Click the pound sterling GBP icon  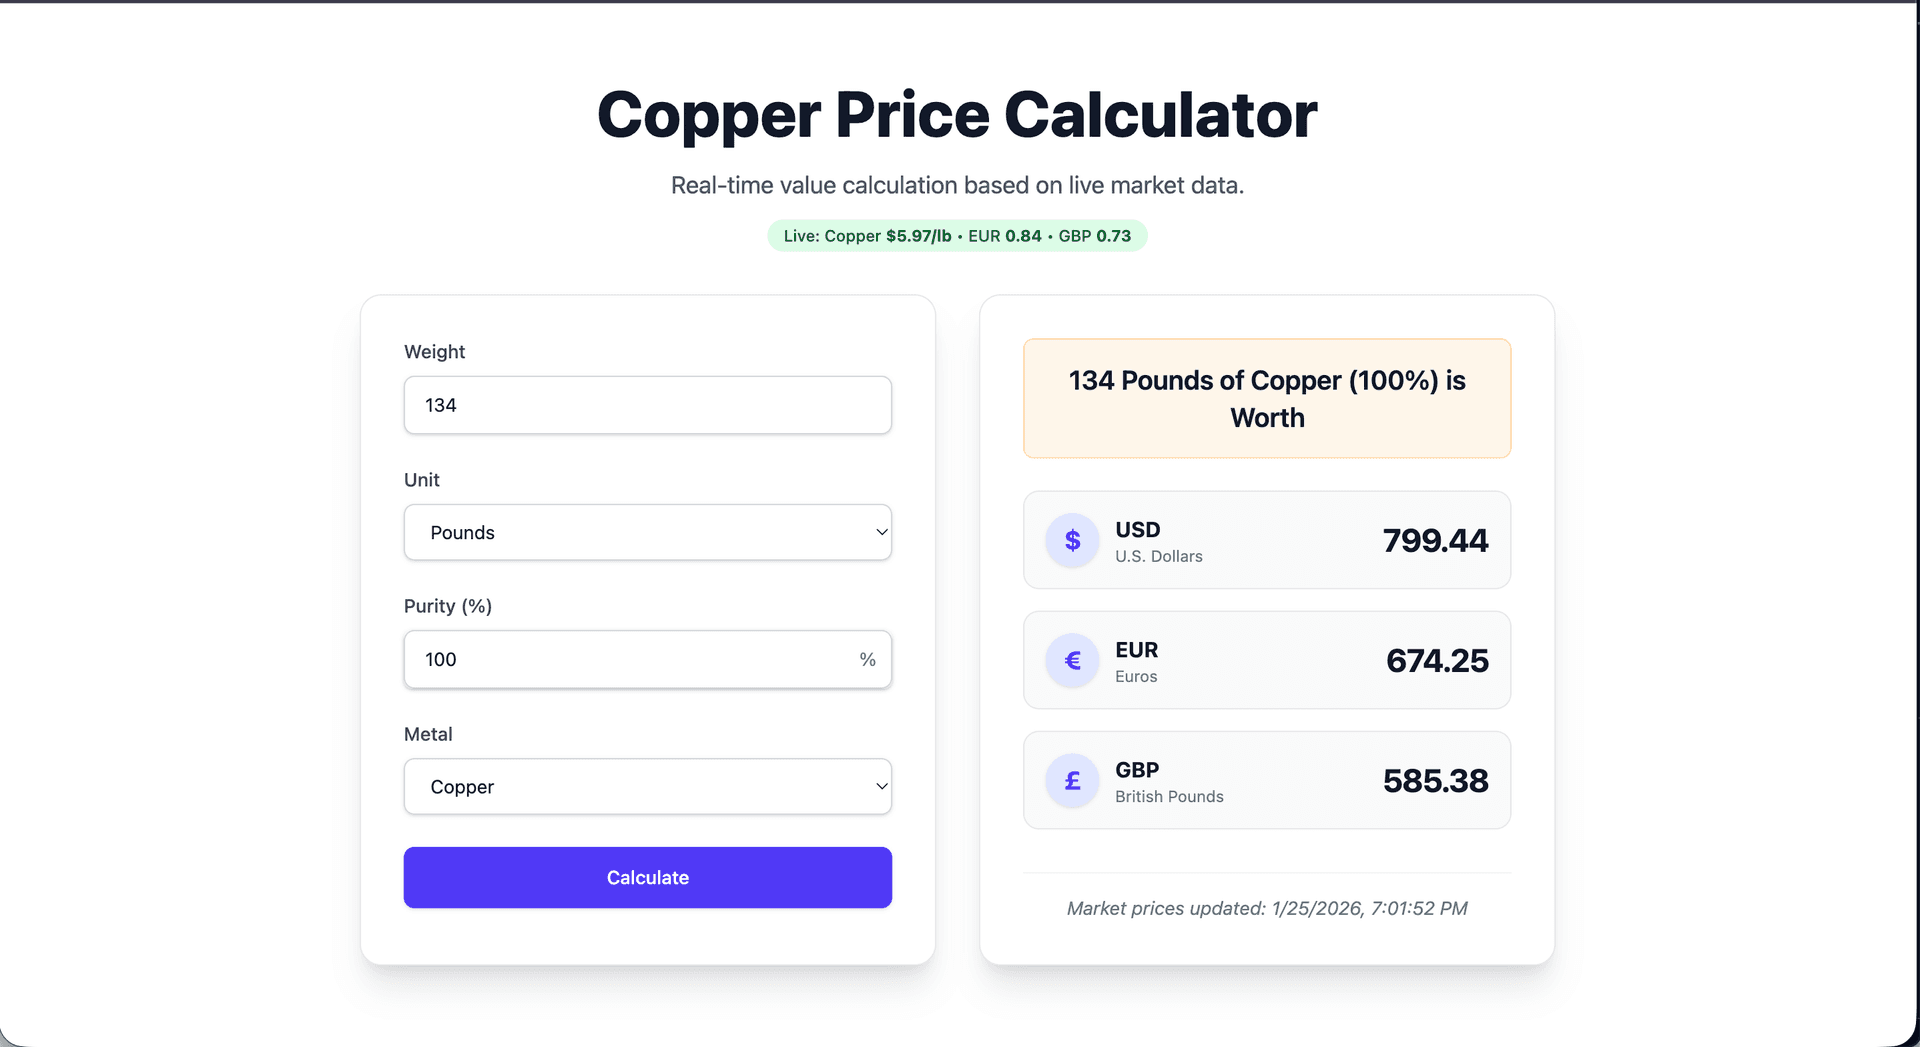click(1072, 780)
